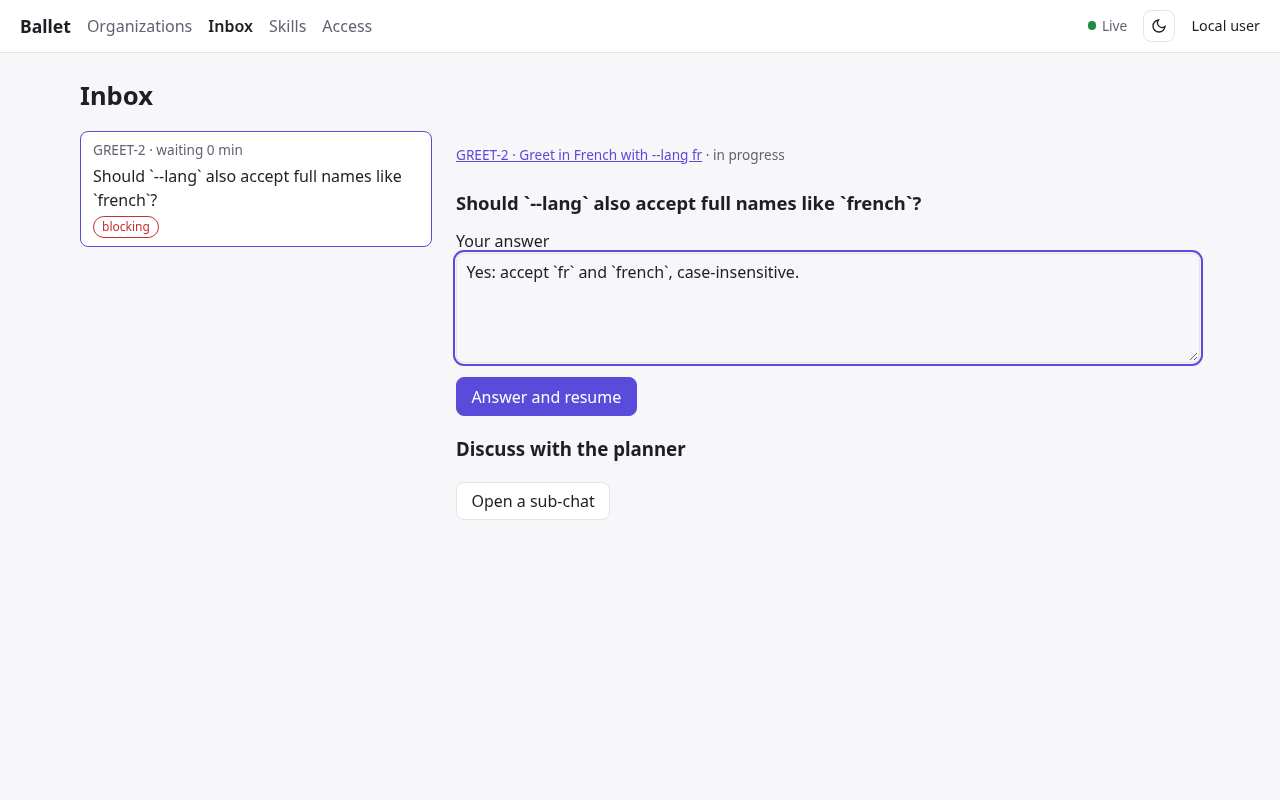Click the Discuss with the planner heading

(570, 449)
